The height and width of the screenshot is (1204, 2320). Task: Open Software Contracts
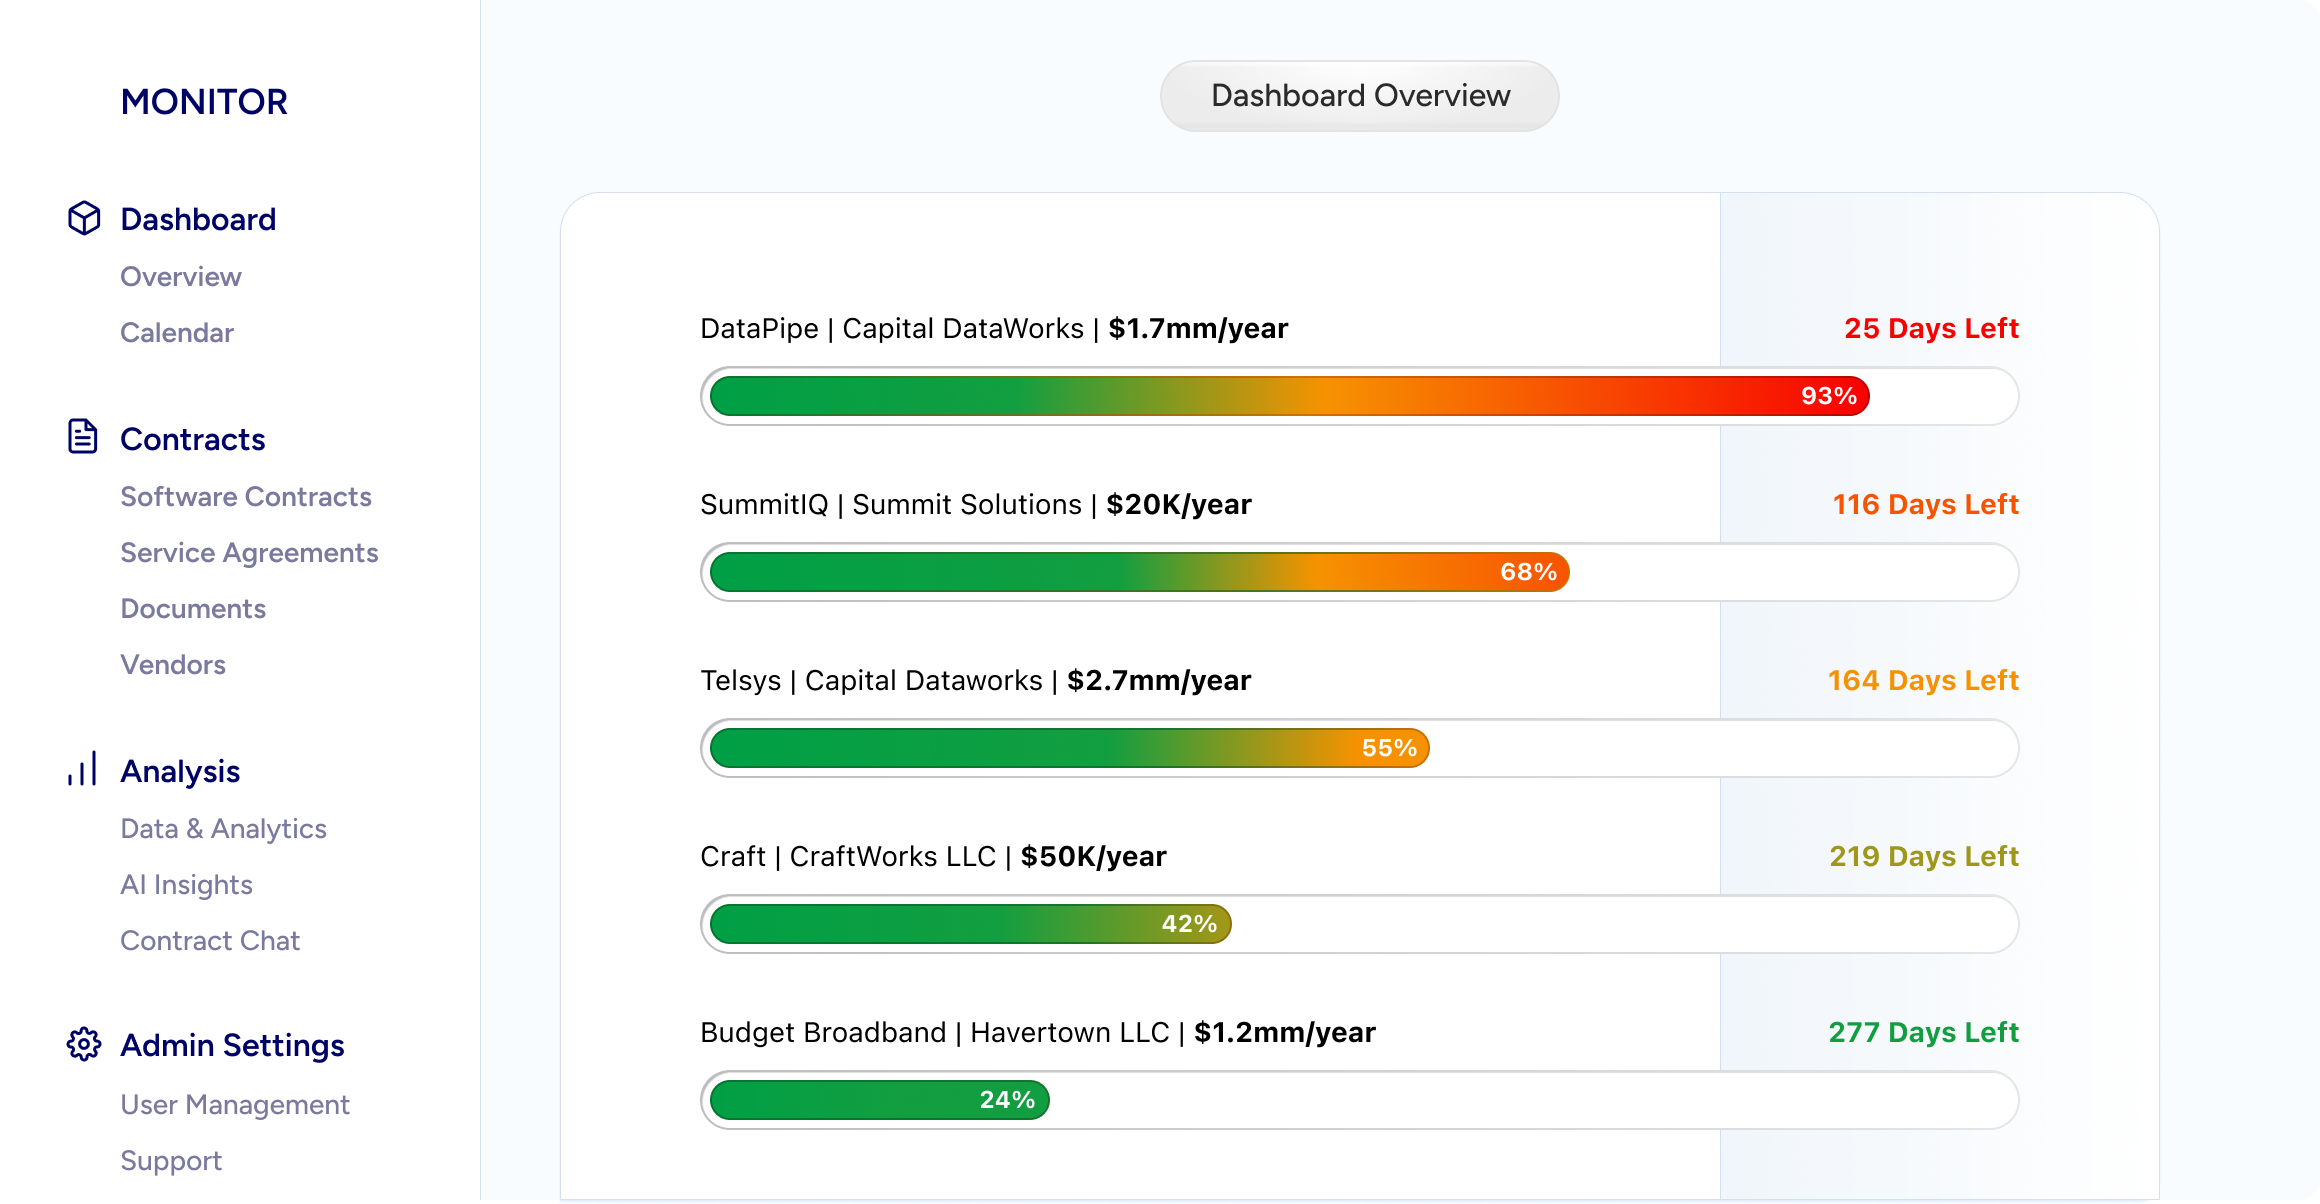246,497
